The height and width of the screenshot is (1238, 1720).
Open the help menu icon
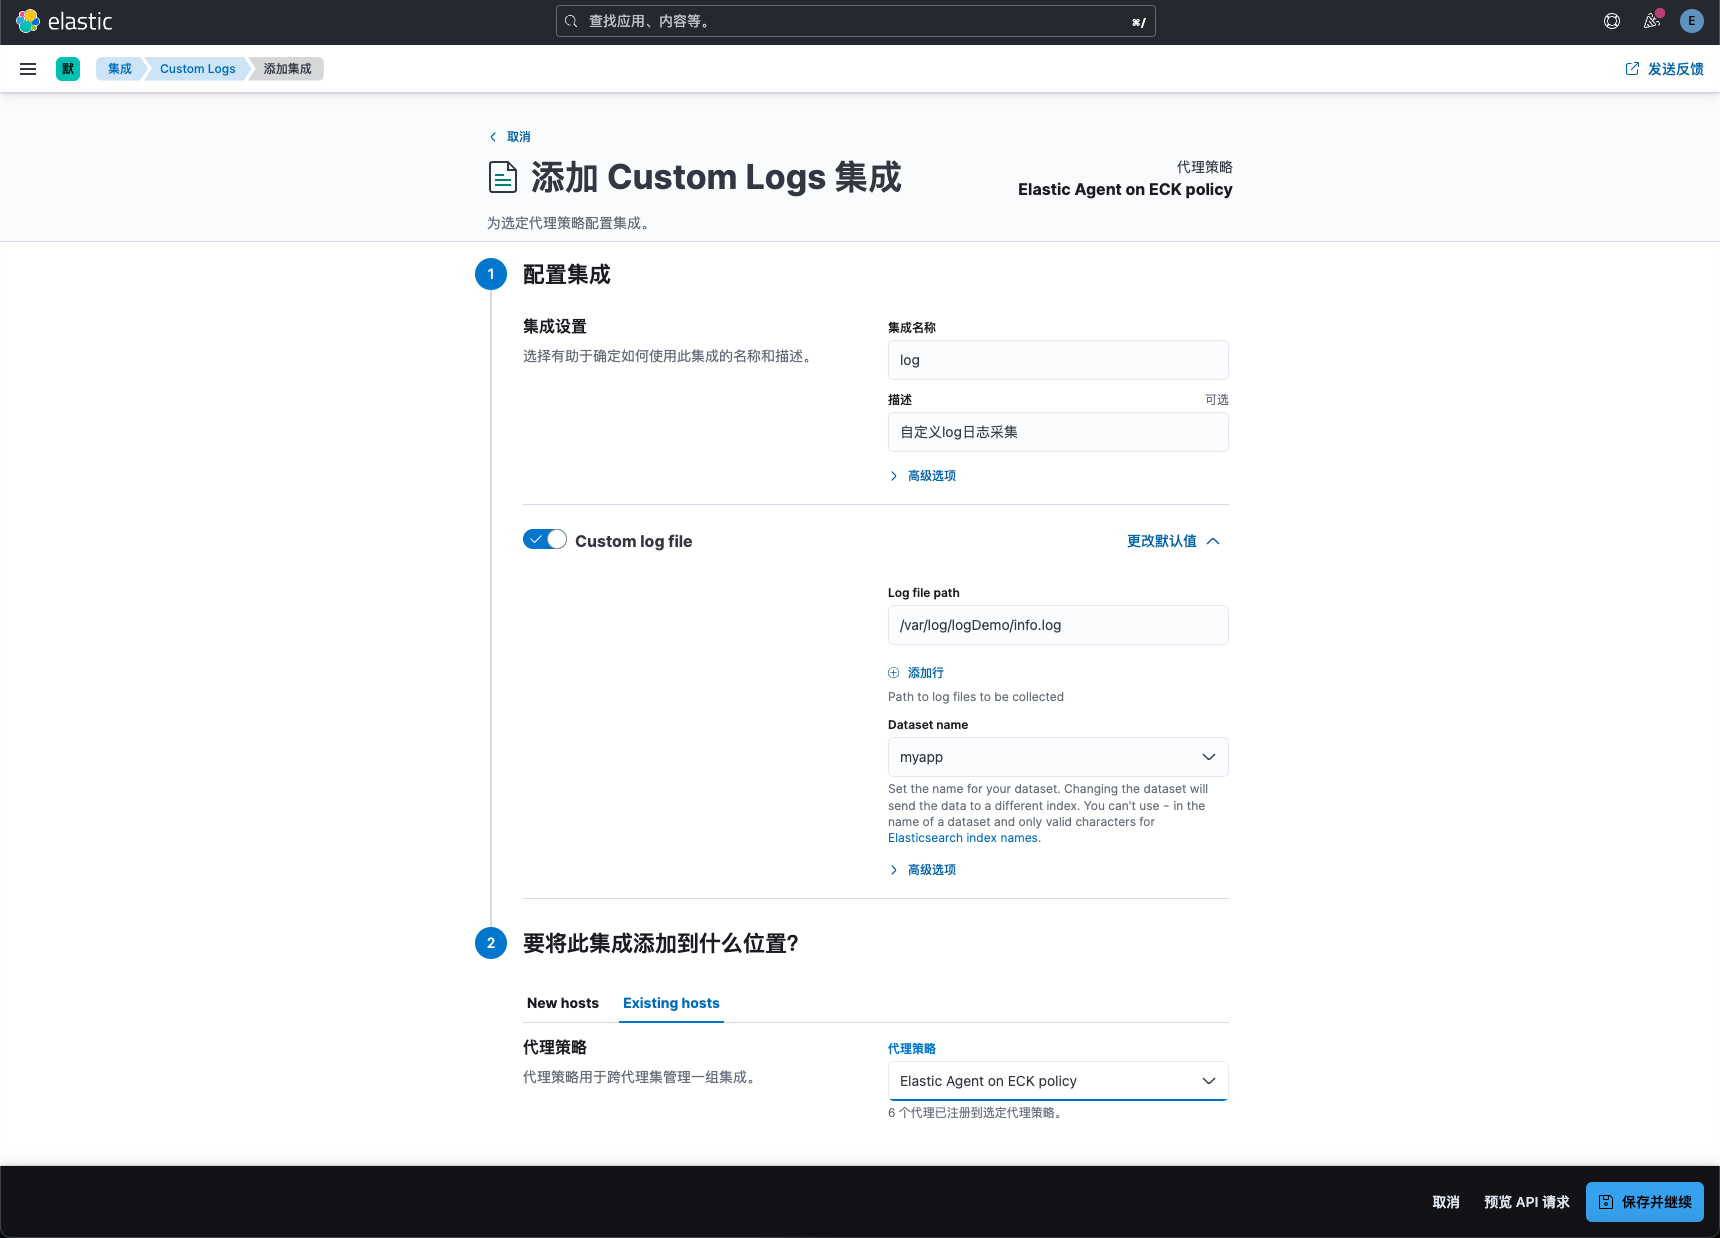point(1612,21)
